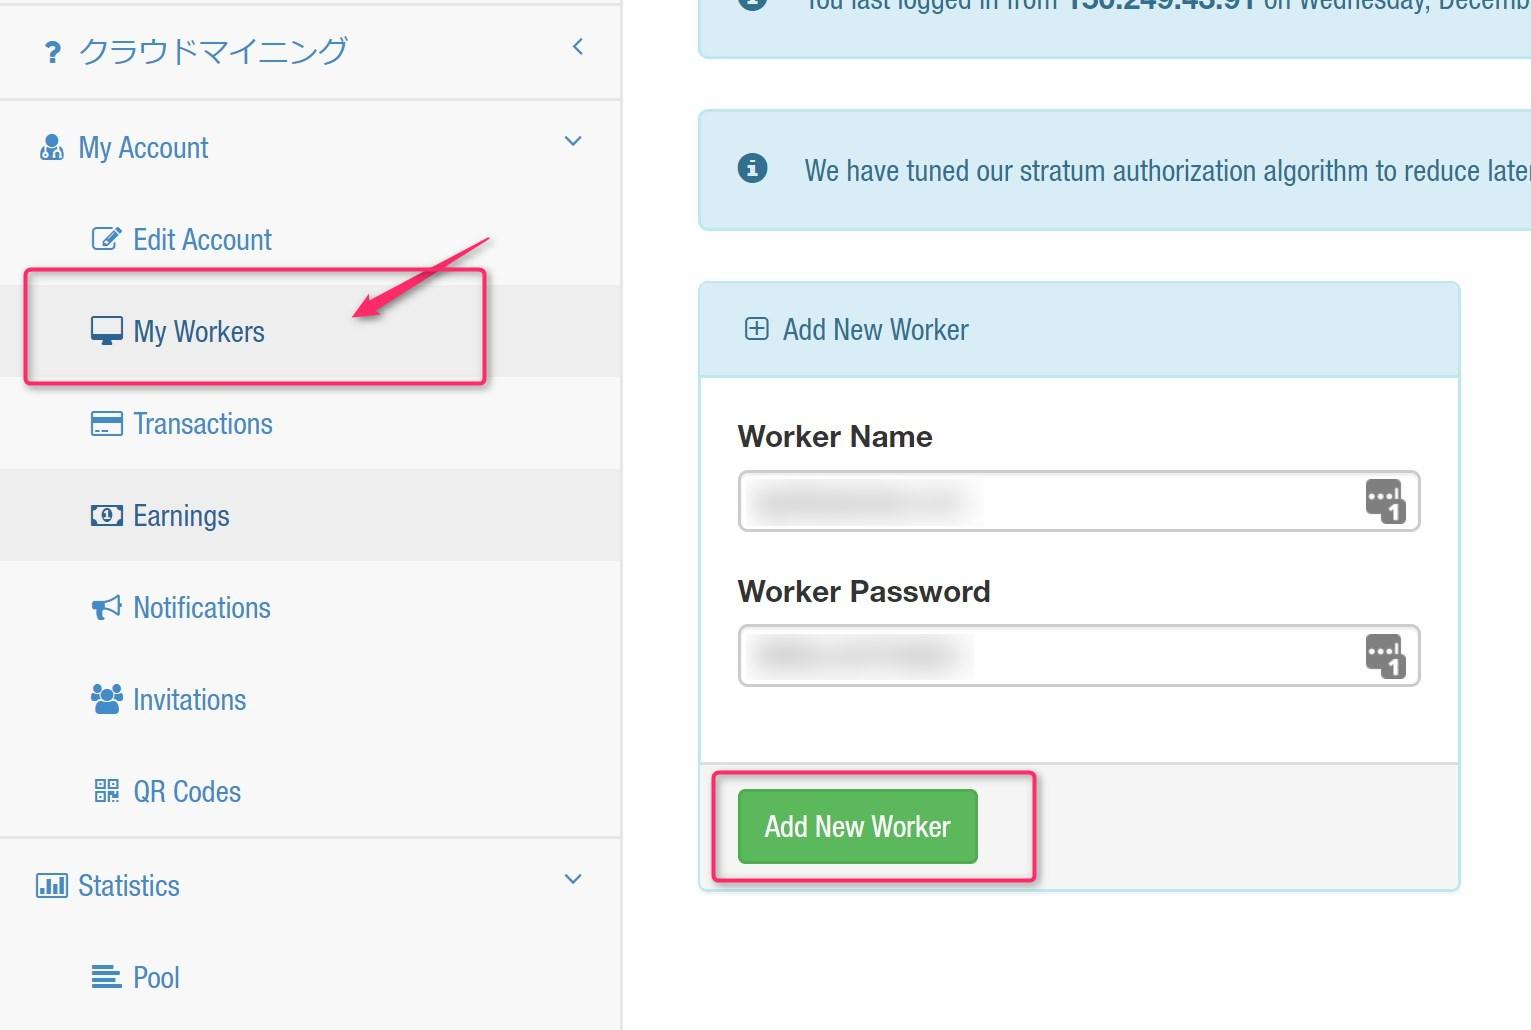Click the Pool list icon

(x=106, y=977)
